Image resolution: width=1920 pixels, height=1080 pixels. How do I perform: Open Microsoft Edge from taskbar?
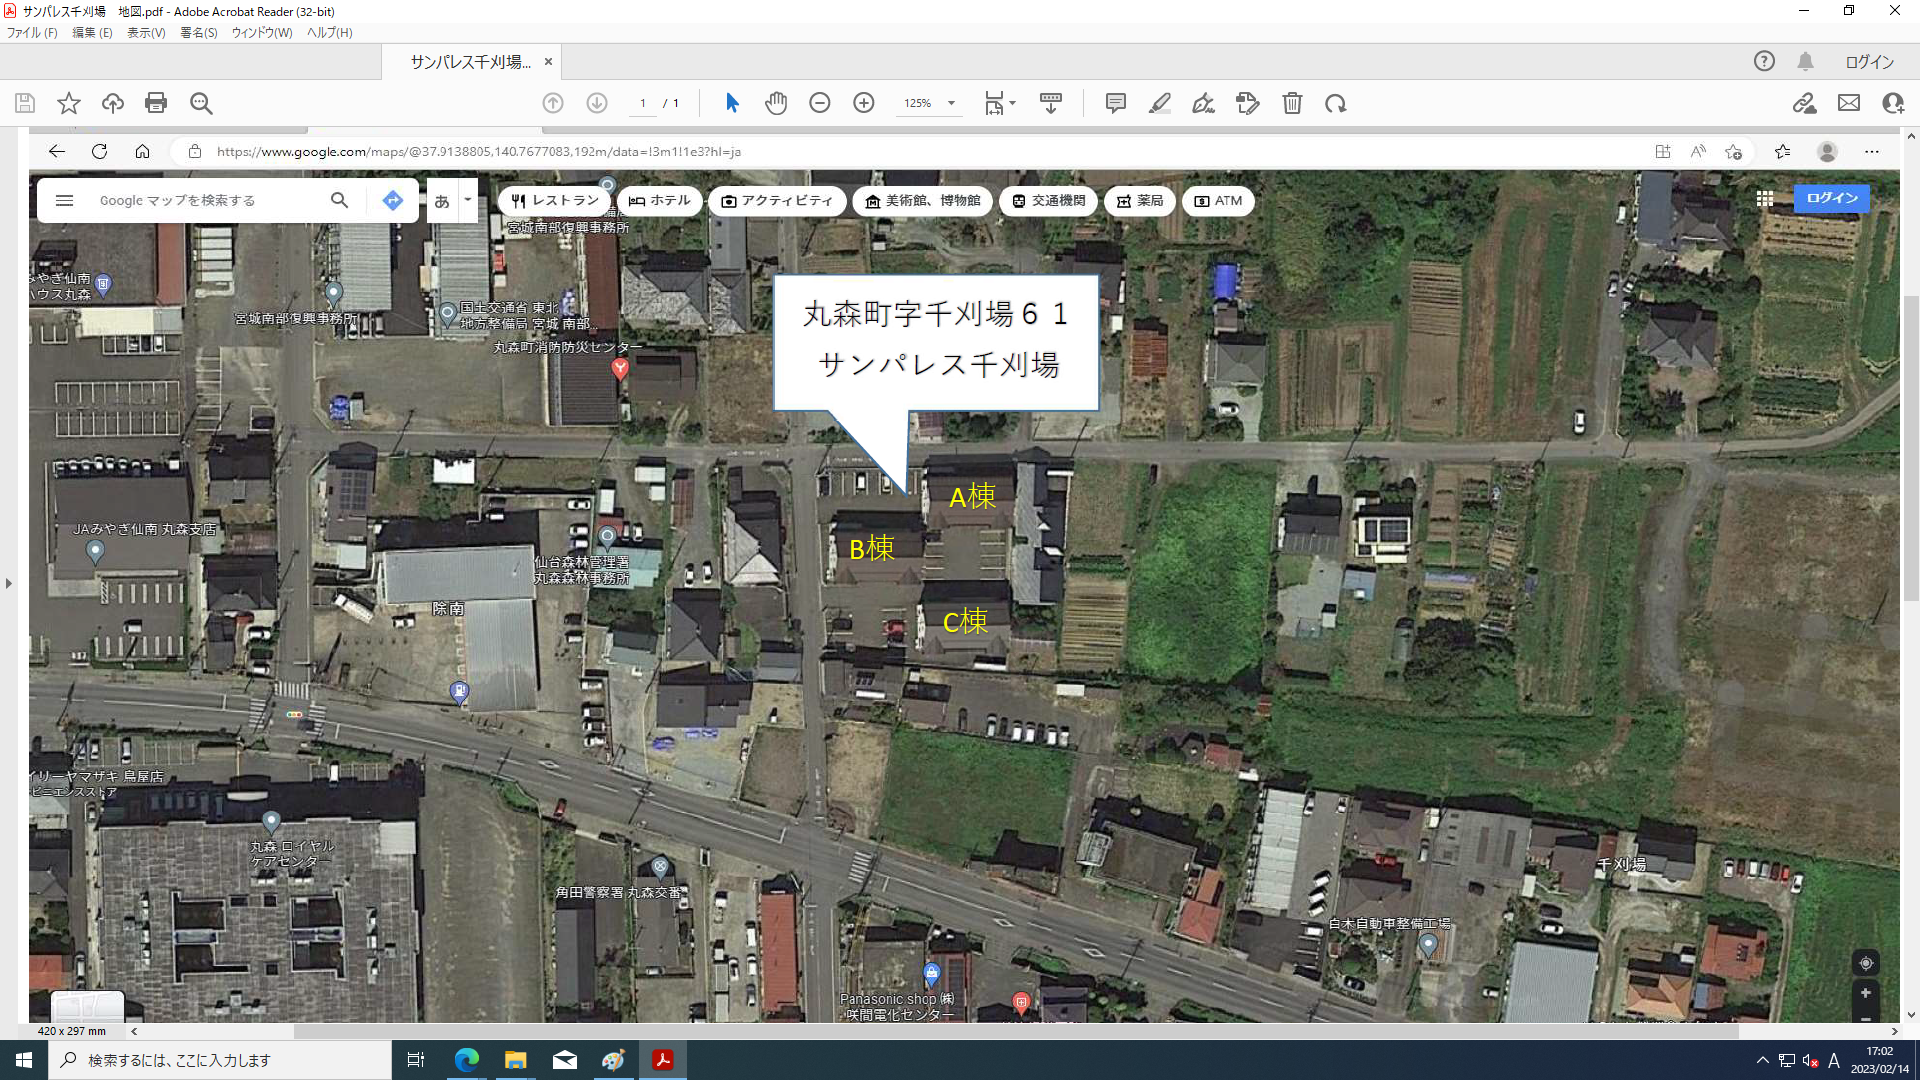pos(467,1060)
